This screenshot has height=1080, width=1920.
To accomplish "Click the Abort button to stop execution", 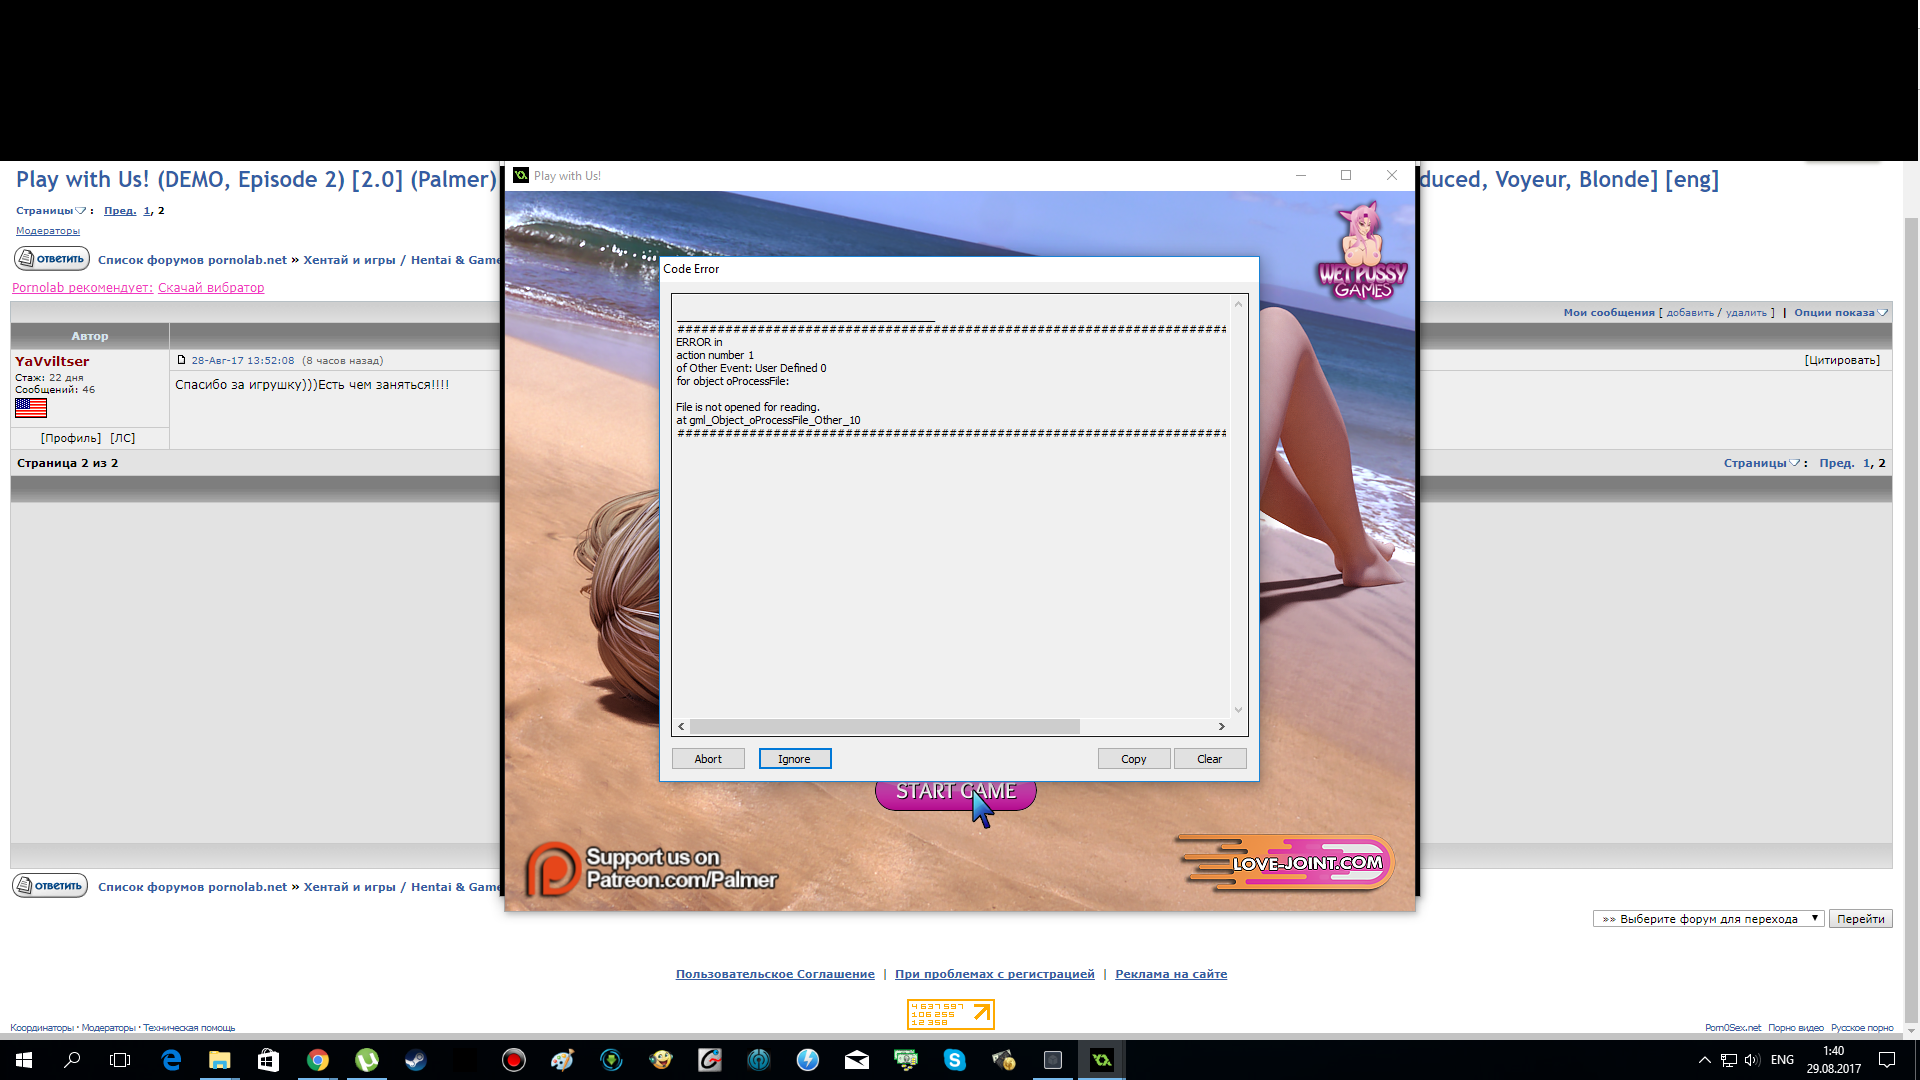I will pos(708,758).
